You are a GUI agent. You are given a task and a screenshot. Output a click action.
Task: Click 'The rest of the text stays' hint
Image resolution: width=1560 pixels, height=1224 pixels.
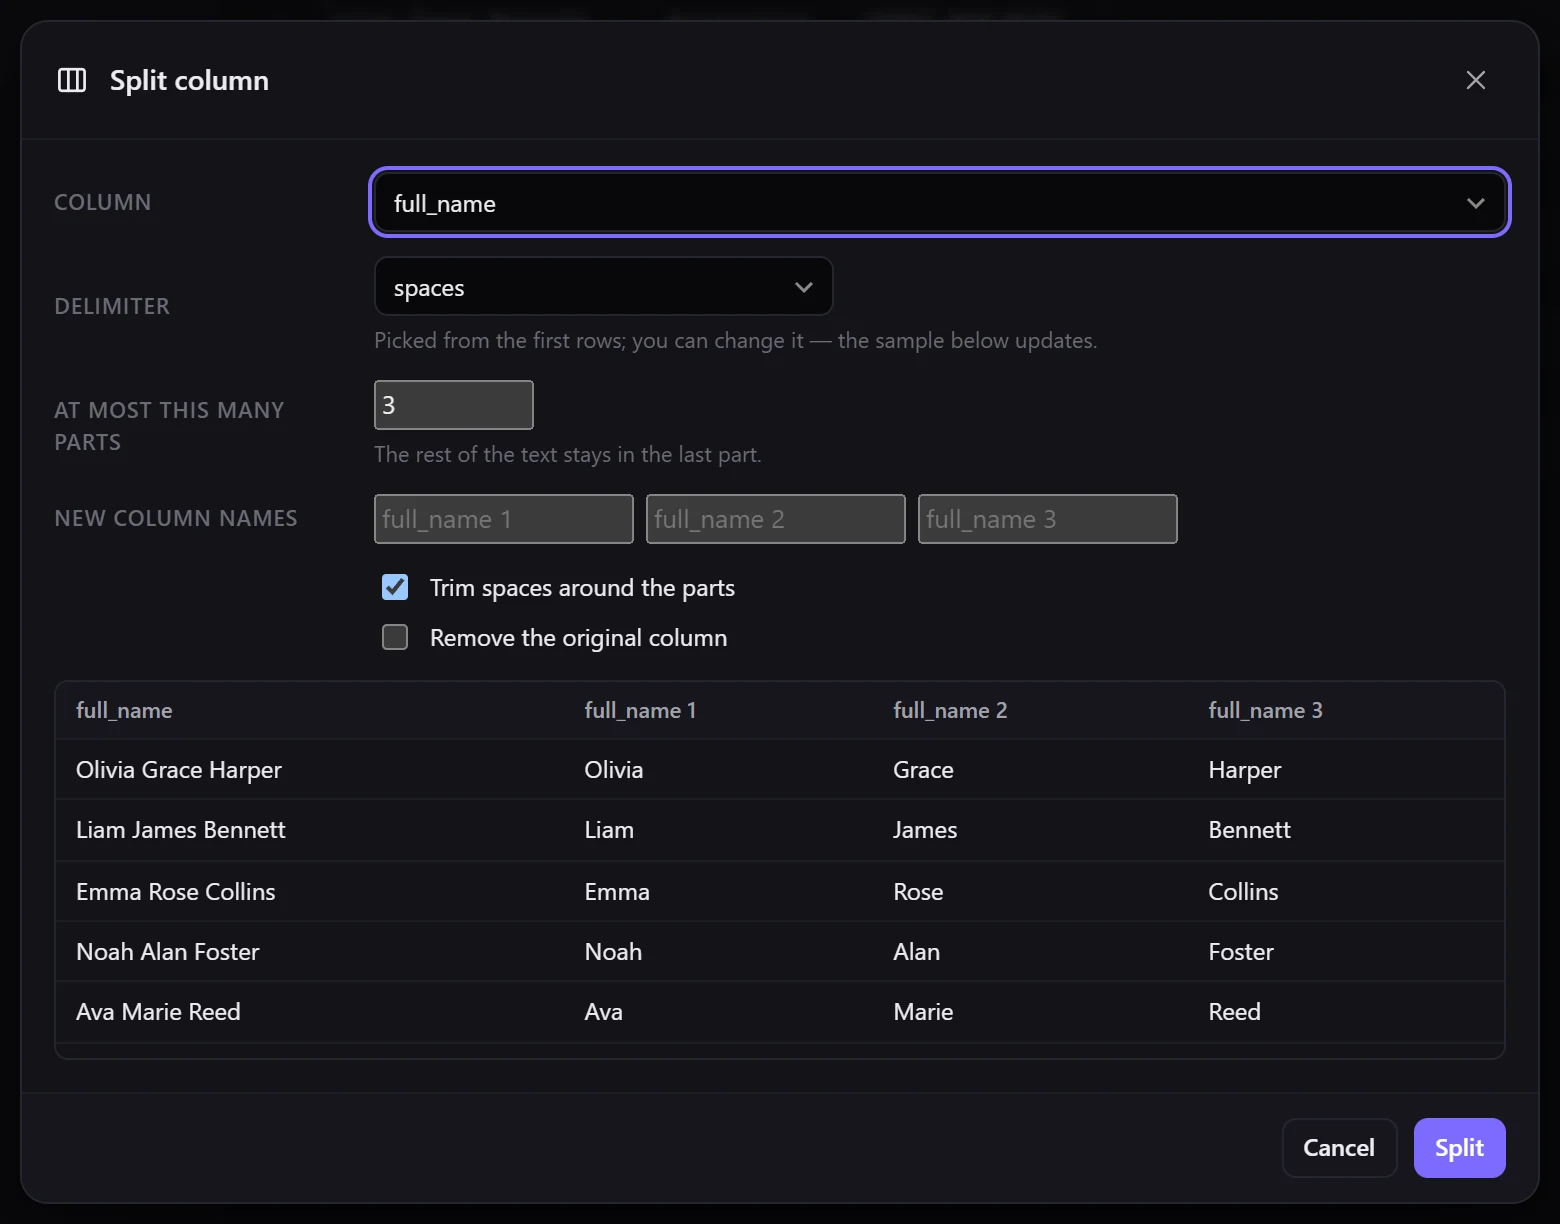[567, 454]
